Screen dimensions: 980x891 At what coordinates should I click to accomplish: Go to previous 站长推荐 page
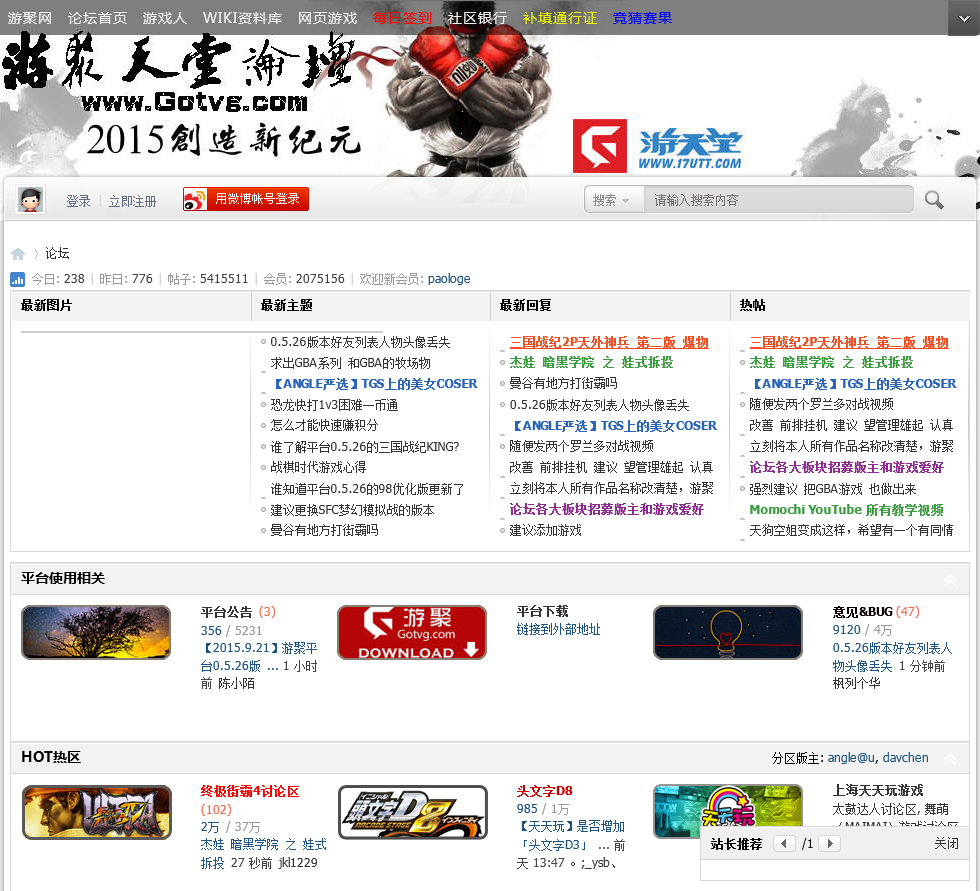pos(784,844)
